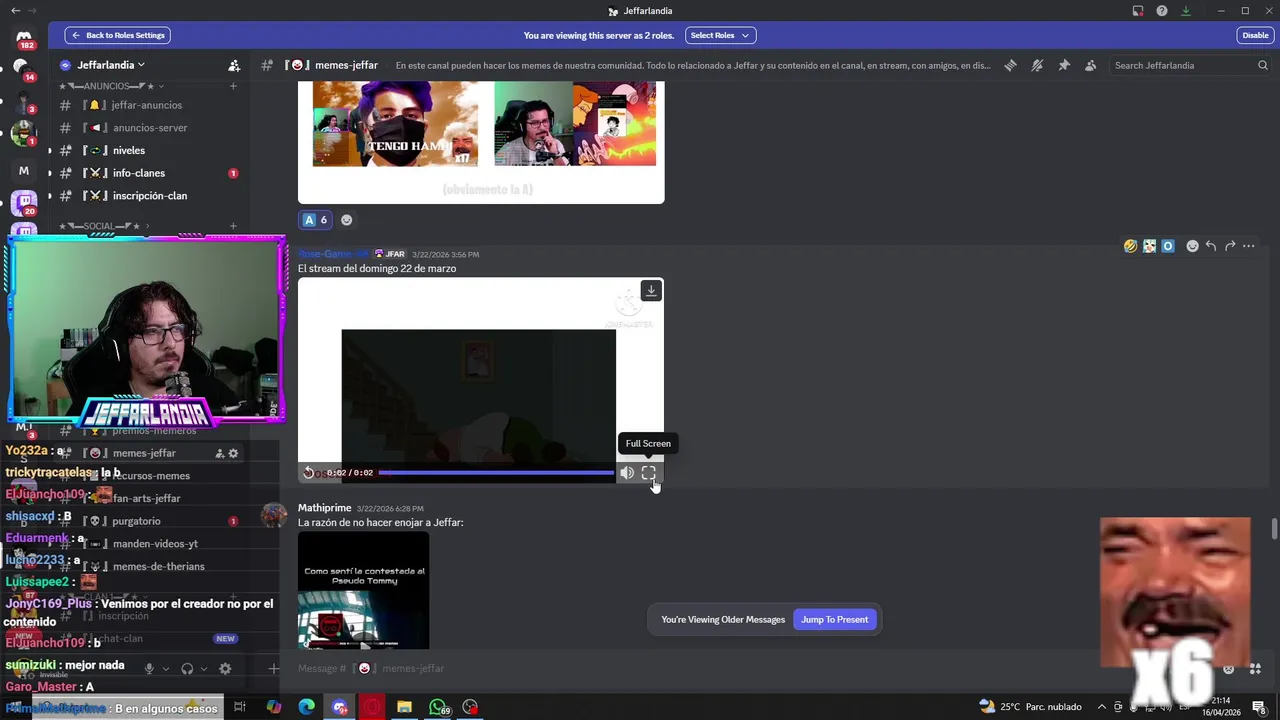Open add reaction smiley on message toolbar
This screenshot has height=720, width=1280.
click(x=1192, y=246)
